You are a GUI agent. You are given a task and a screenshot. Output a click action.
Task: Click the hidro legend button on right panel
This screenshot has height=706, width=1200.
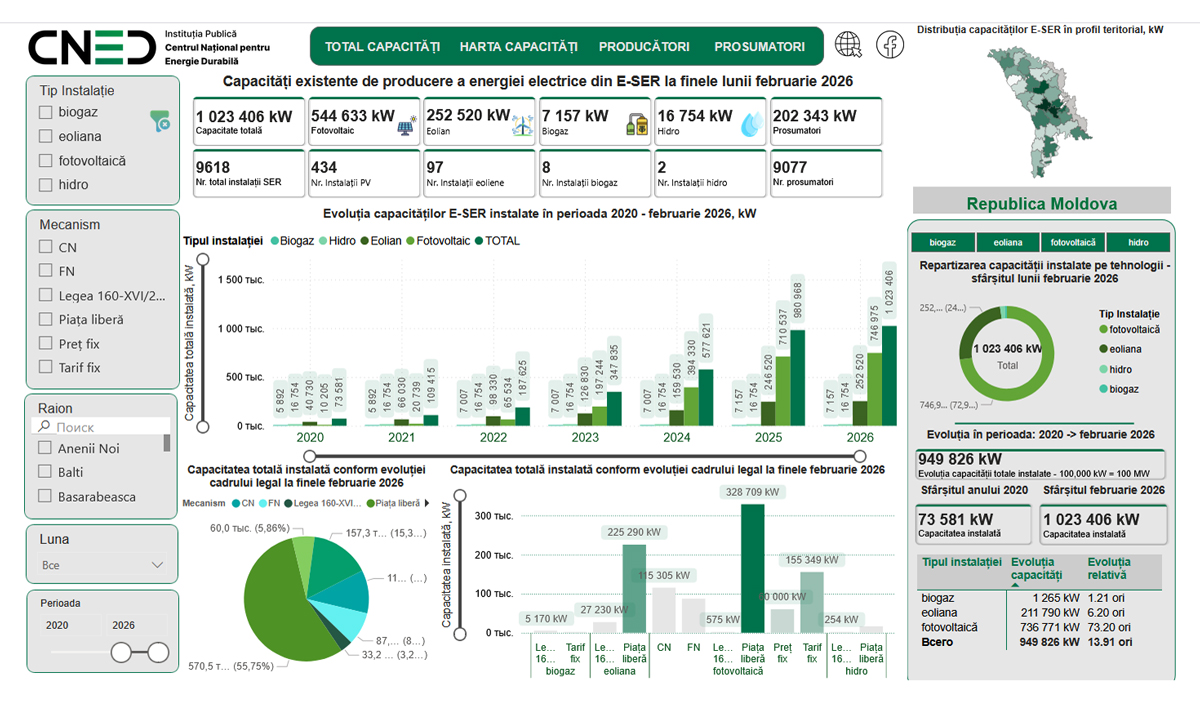click(x=1138, y=241)
